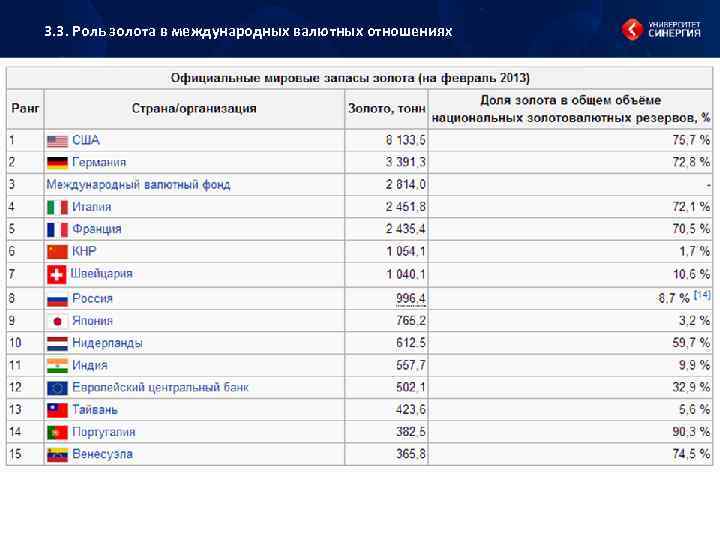This screenshot has width=720, height=540.
Task: Click the Ранг column header
Action: coord(25,109)
